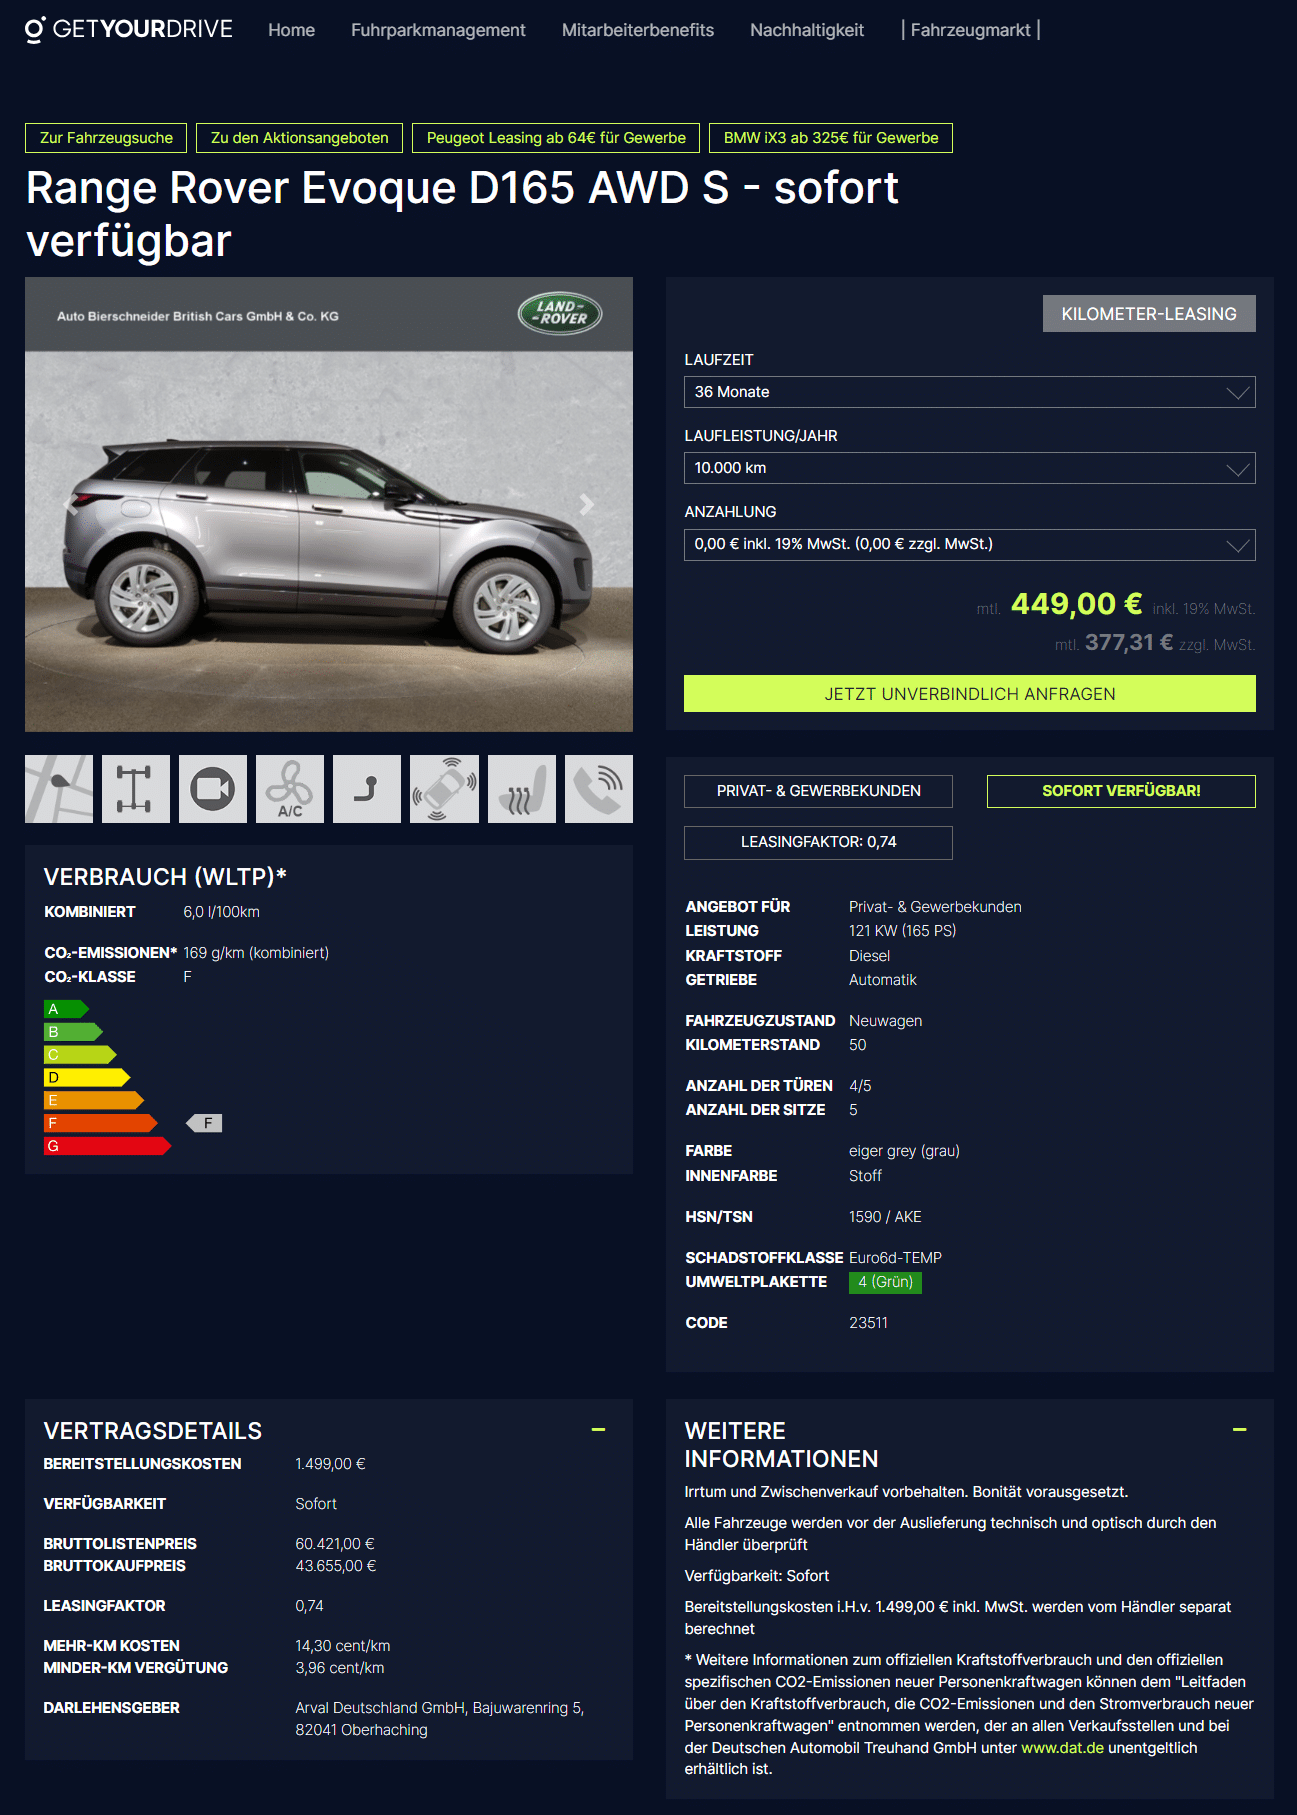Open Fuhrparkmanagement menu item
This screenshot has width=1297, height=1815.
pos(438,30)
